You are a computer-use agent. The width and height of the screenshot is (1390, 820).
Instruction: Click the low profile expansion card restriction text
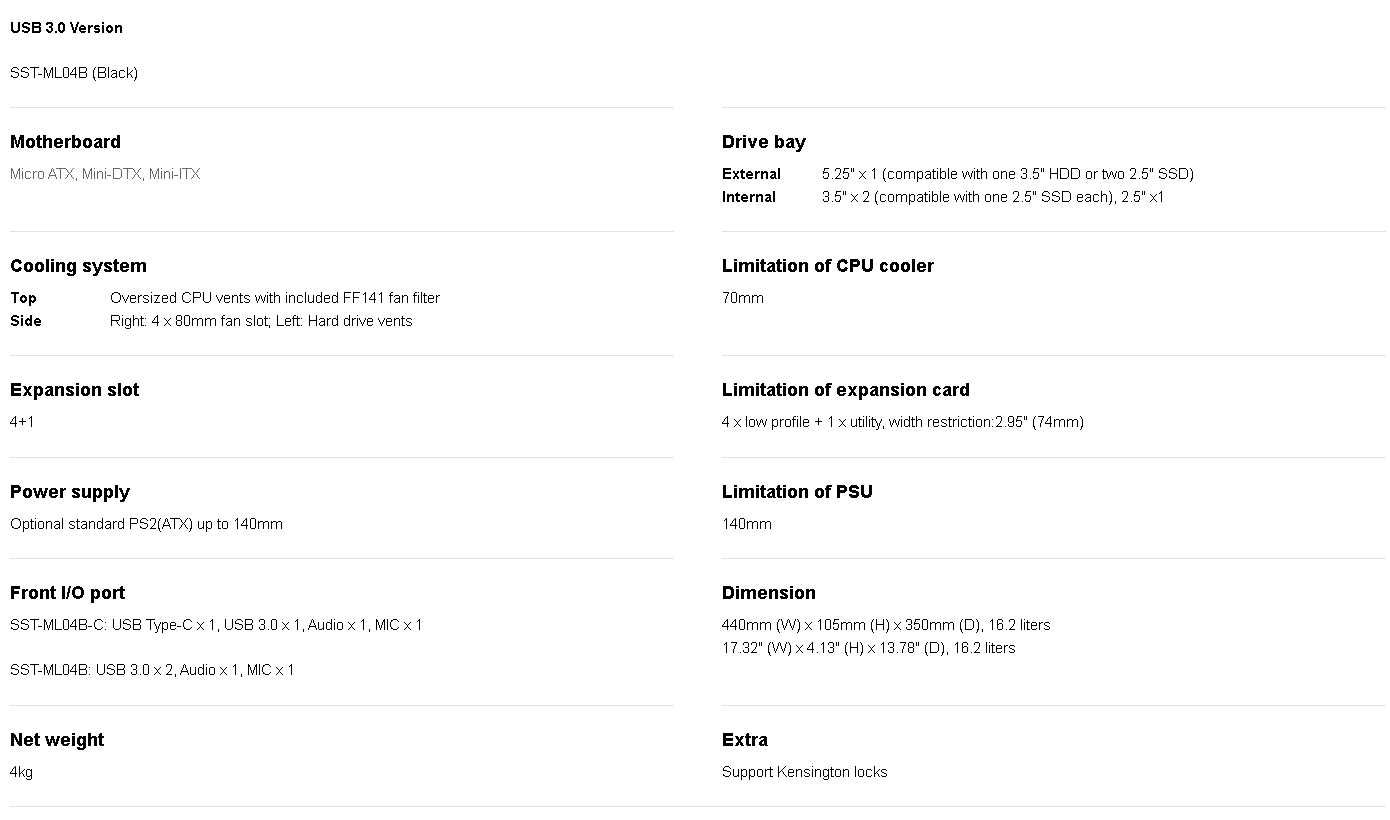coord(903,422)
